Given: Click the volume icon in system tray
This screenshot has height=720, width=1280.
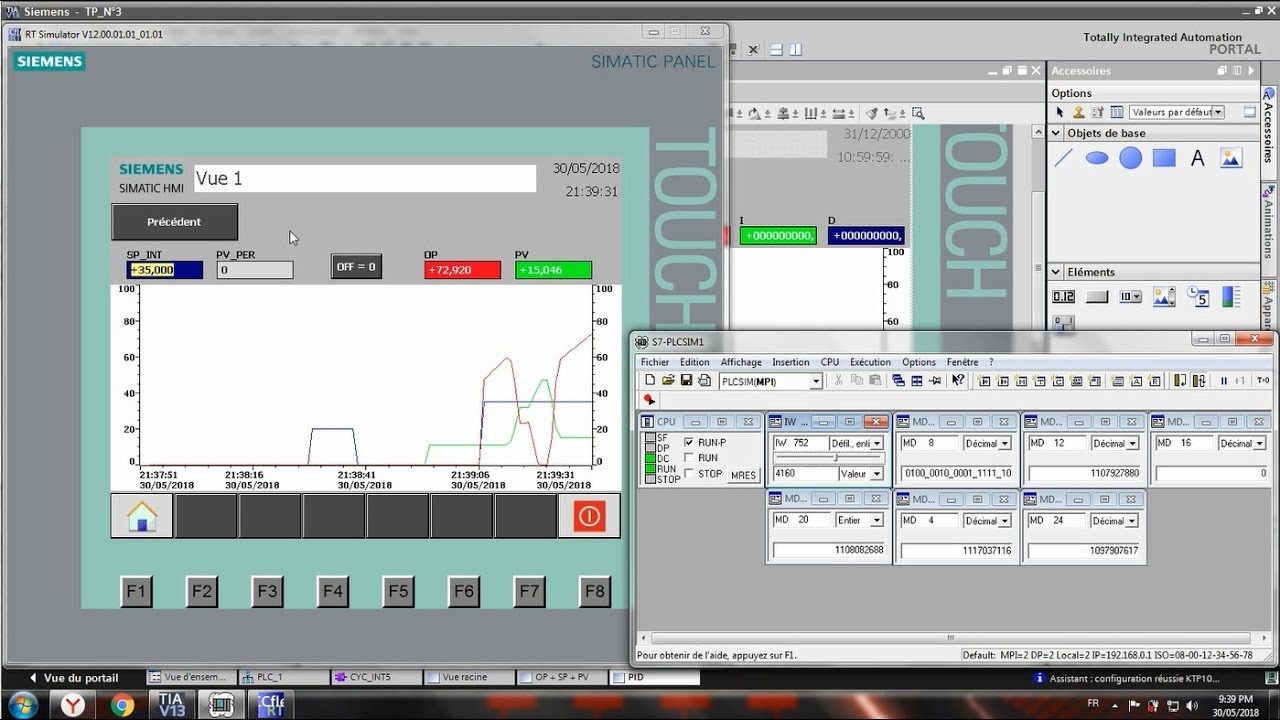Looking at the screenshot, I should 1191,705.
